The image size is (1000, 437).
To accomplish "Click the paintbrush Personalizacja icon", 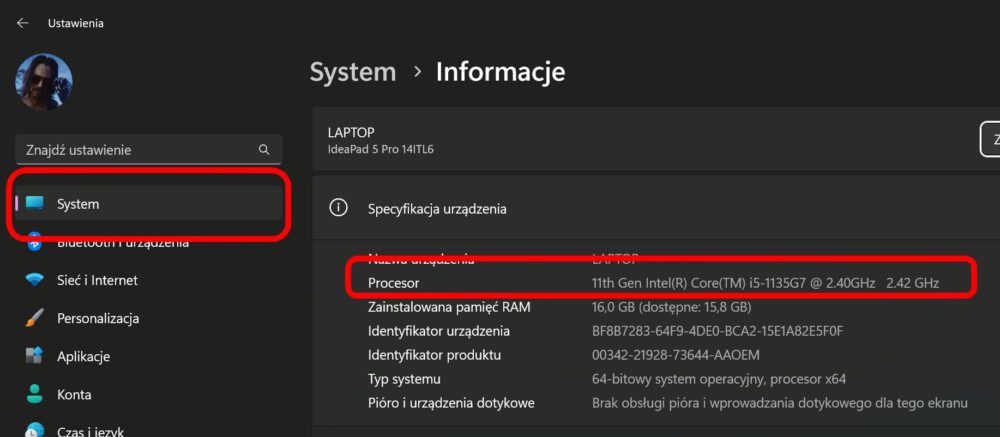I will (x=34, y=318).
